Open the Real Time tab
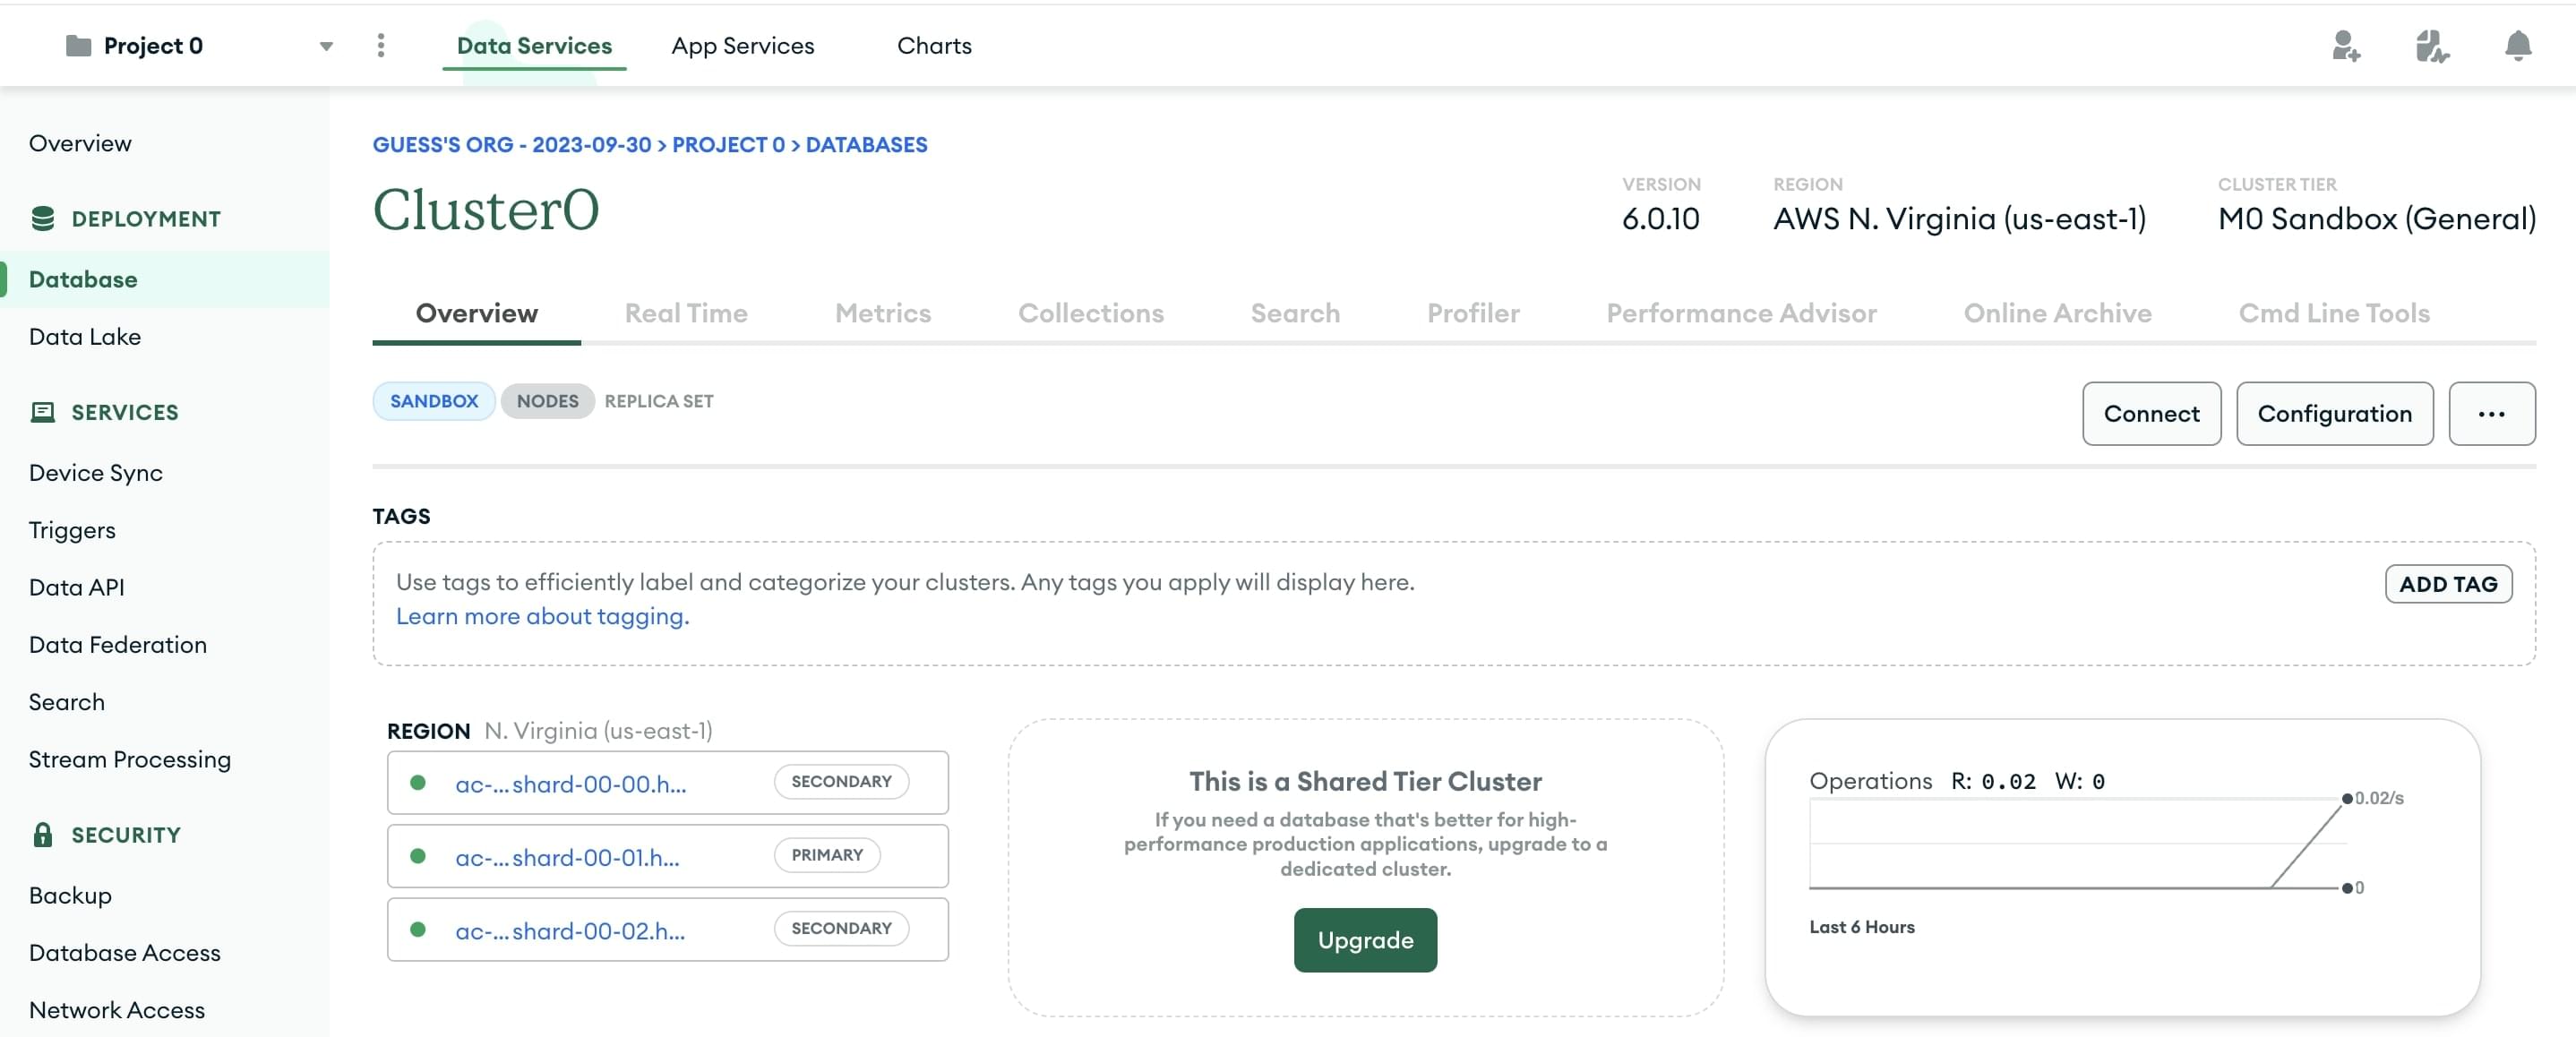2576x1037 pixels. 686,314
